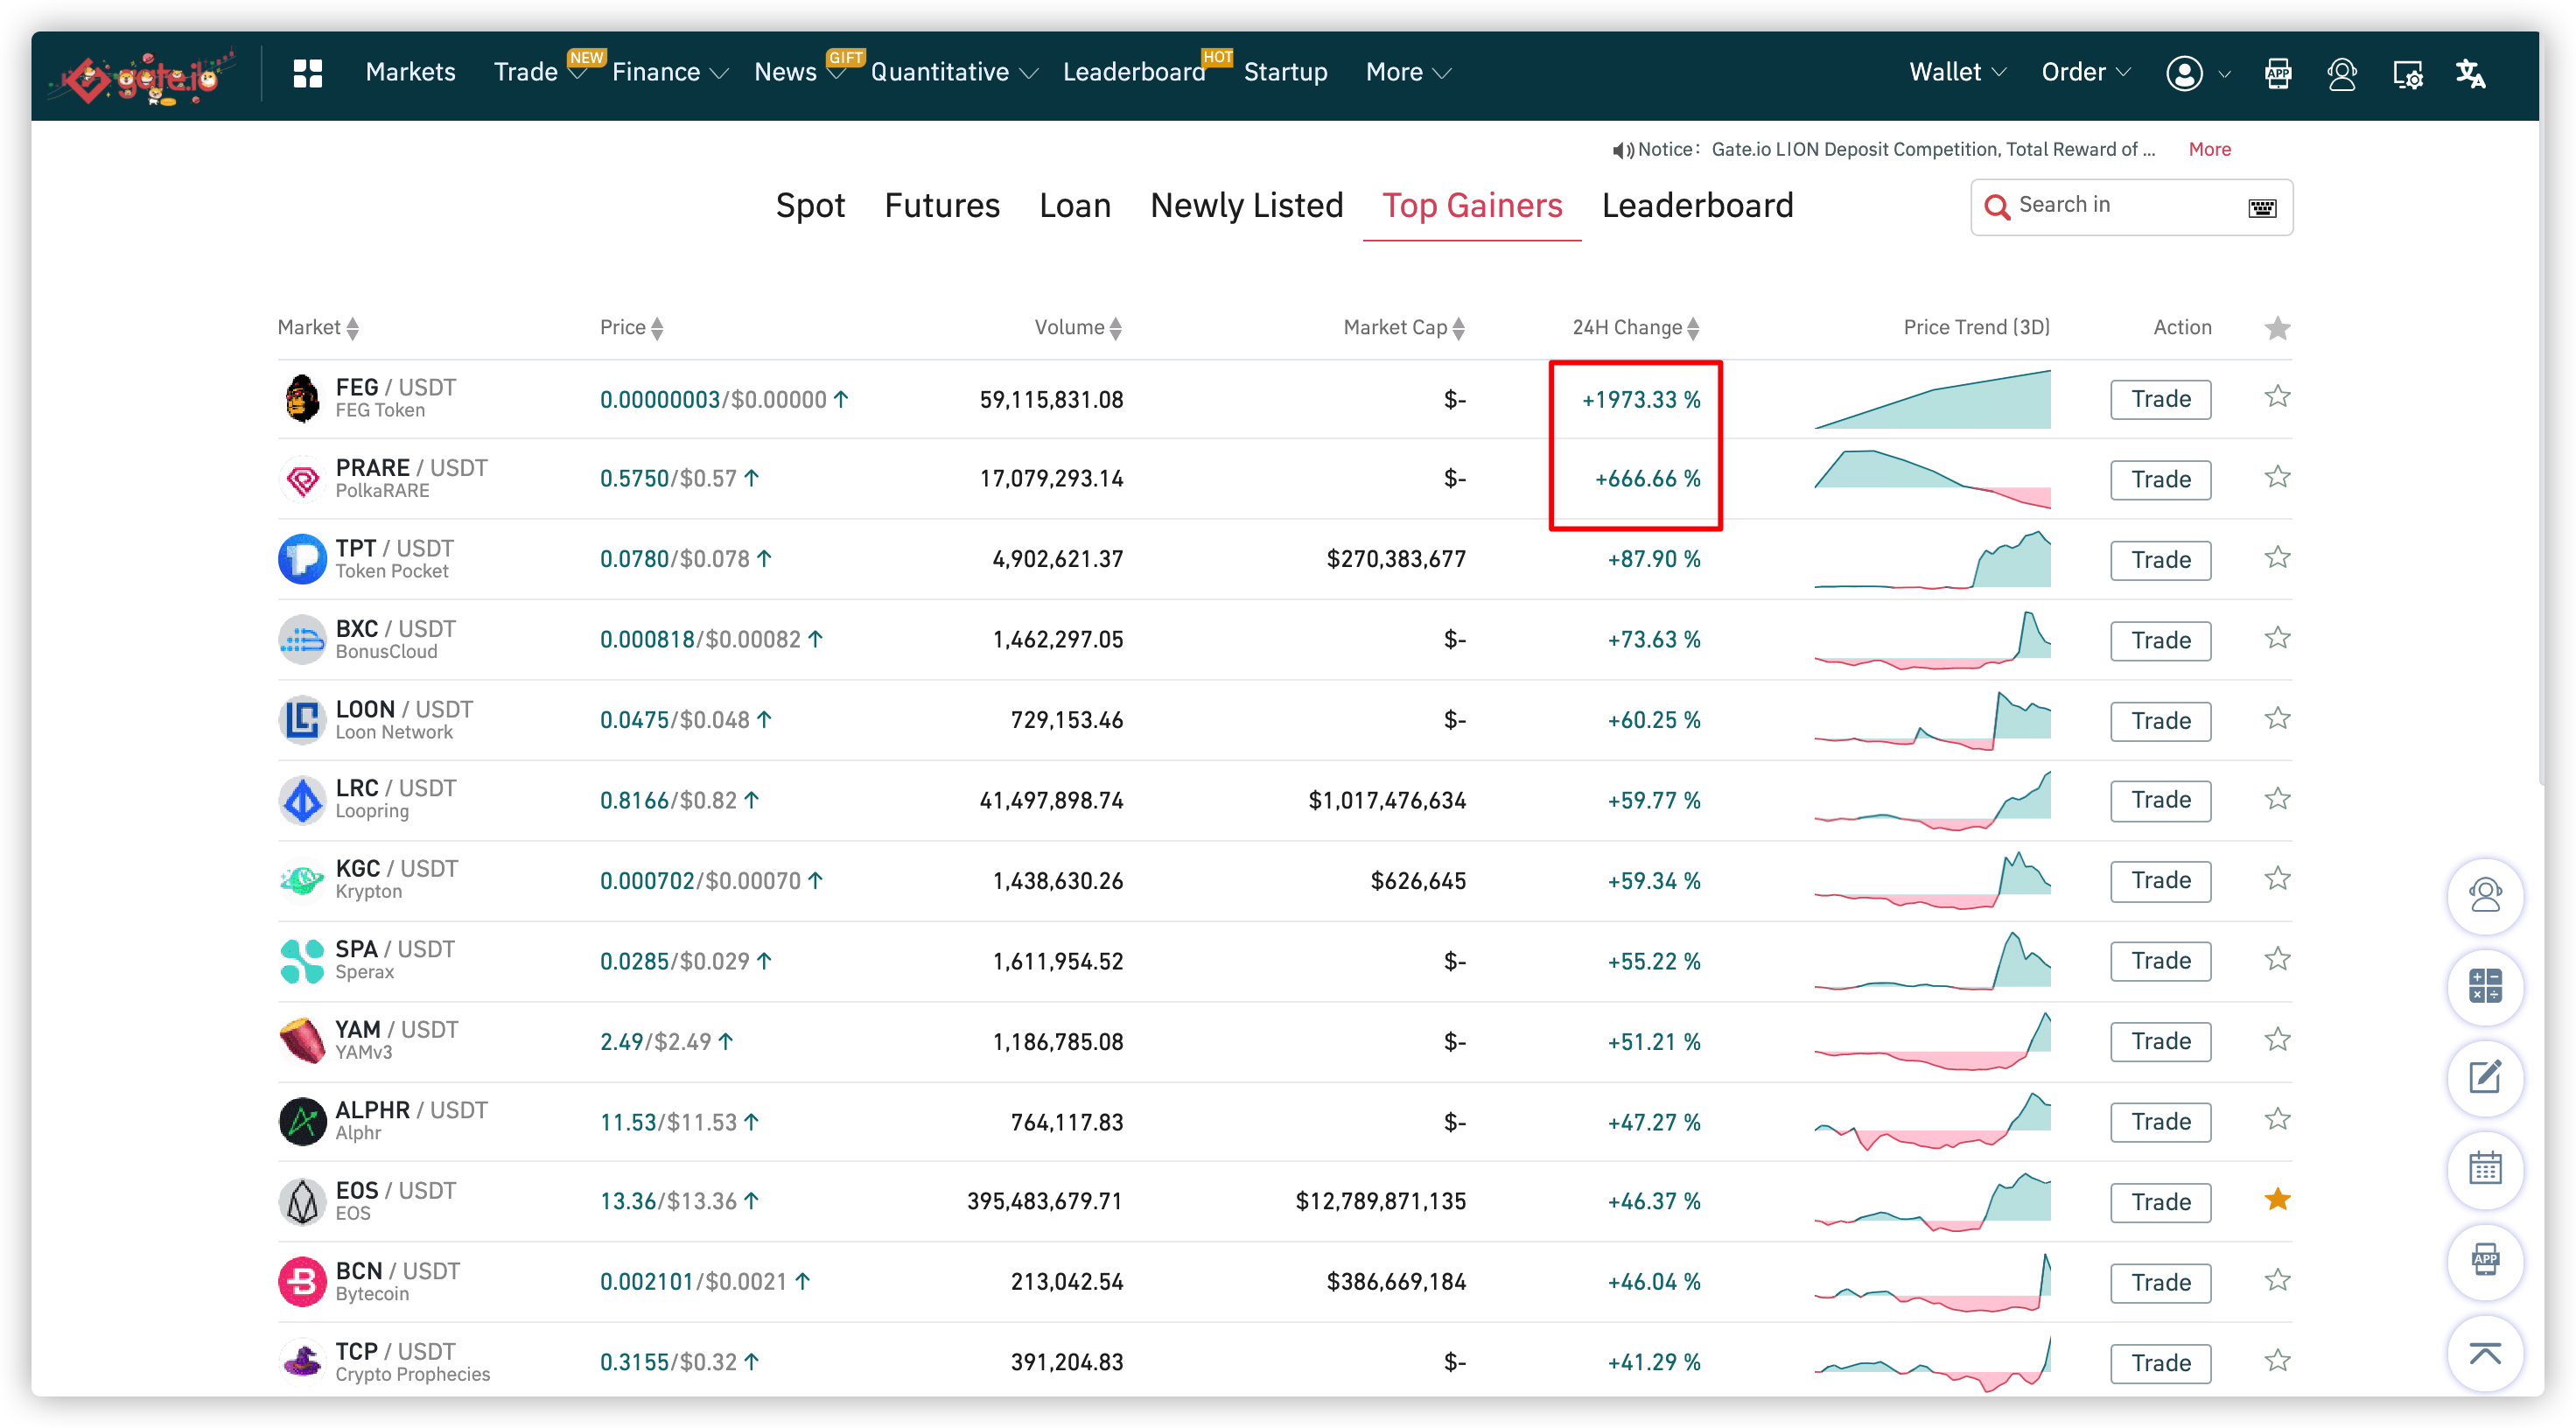Viewport: 2576px width, 1428px height.
Task: Open the virtual keyboard icon in search box
Action: tap(2262, 207)
